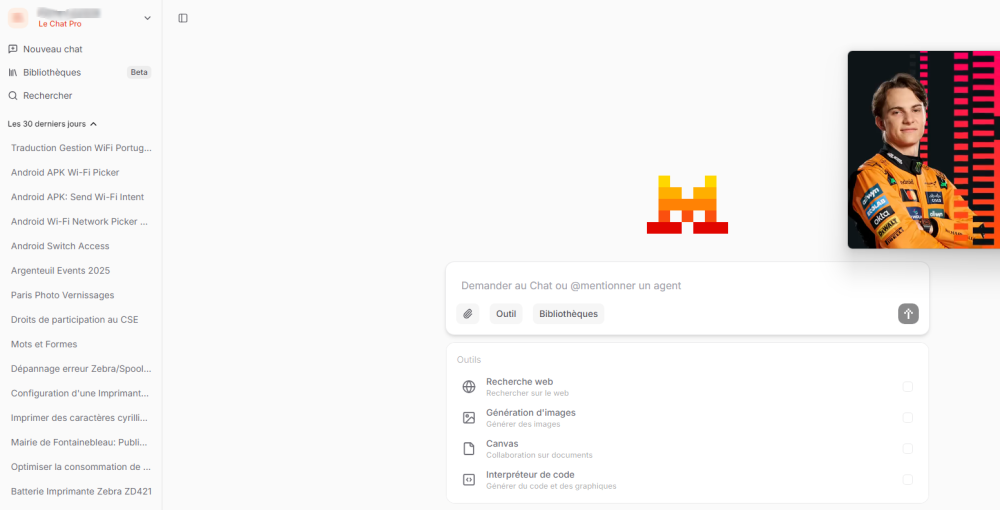Click the globe icon for Recherche web

coord(469,387)
